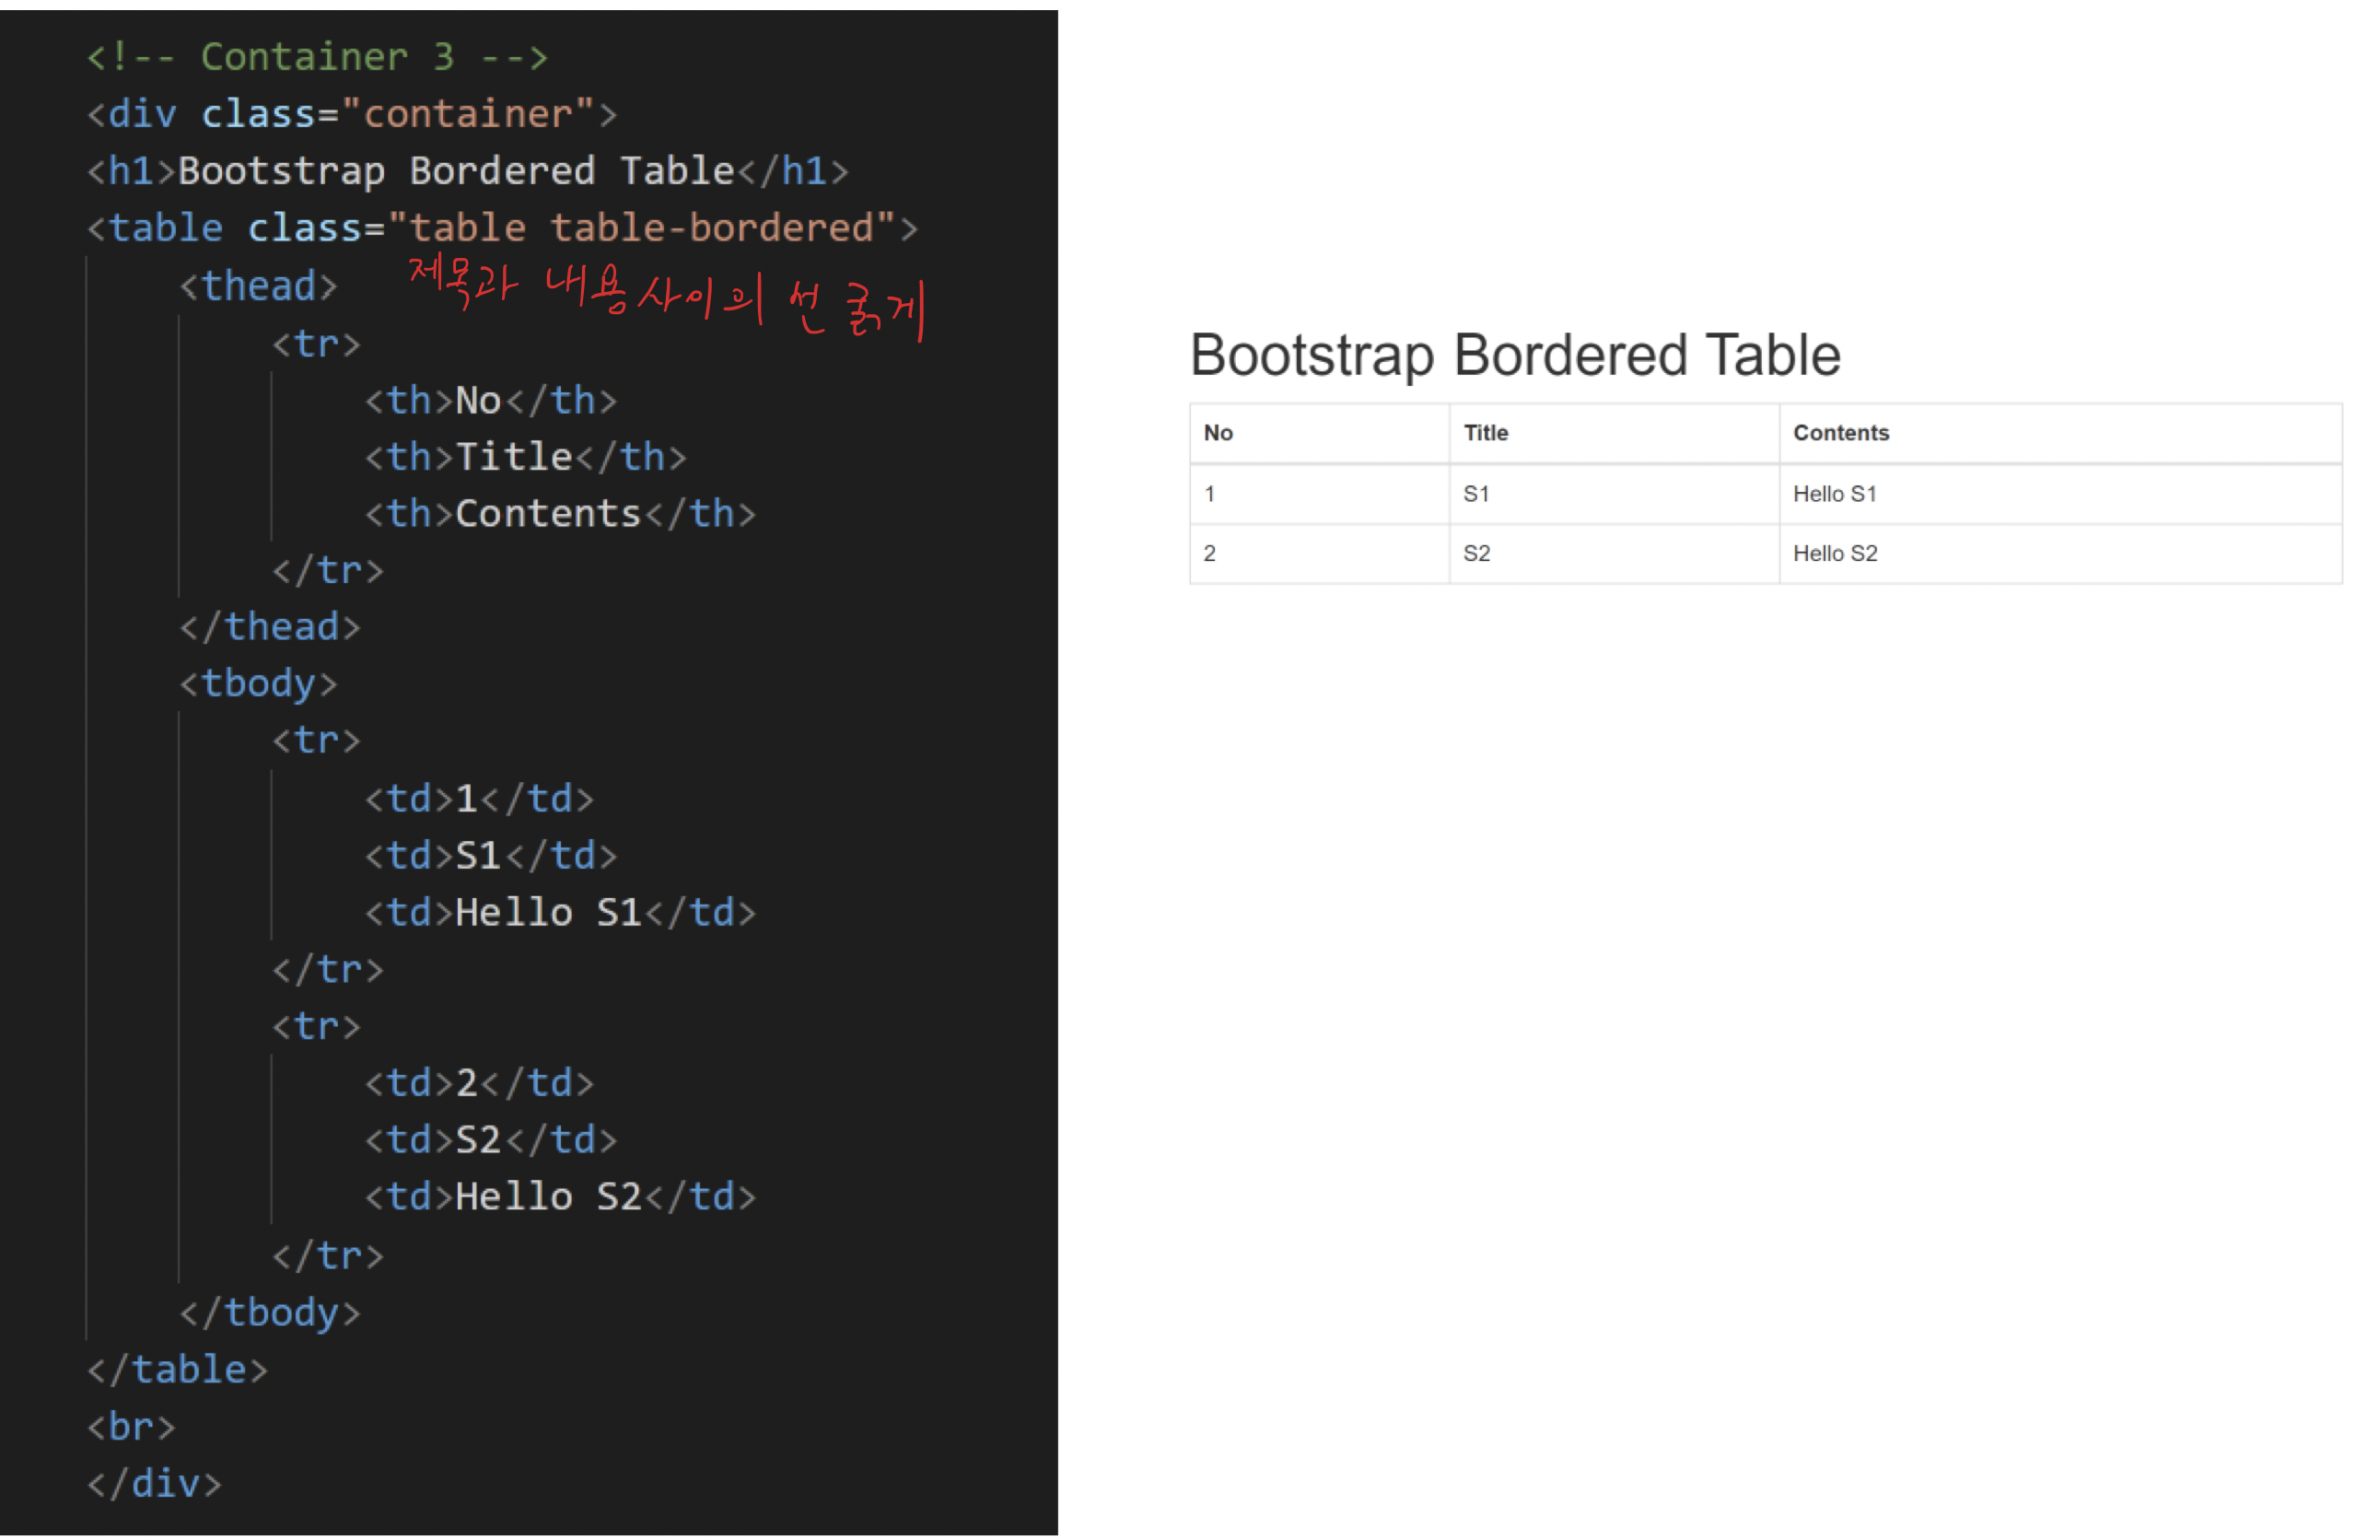
Task: Click the 'Container 3' comment line in code
Action: click(x=317, y=57)
